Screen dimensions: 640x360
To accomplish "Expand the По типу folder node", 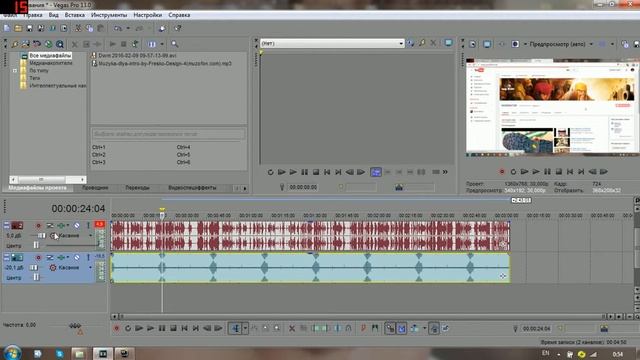I will pyautogui.click(x=15, y=71).
